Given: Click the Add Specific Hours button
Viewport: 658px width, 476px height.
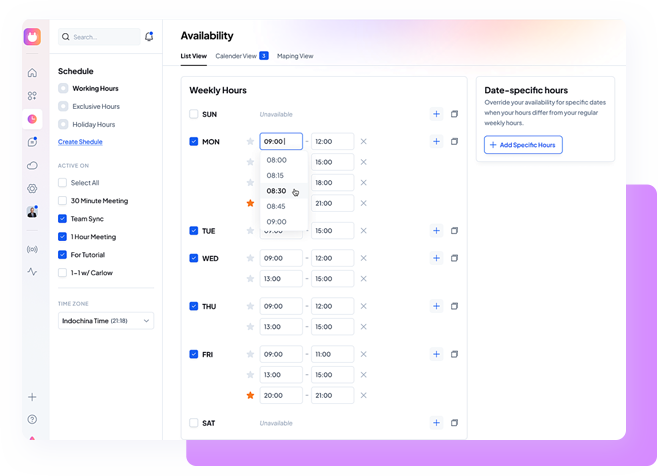Looking at the screenshot, I should 523,145.
